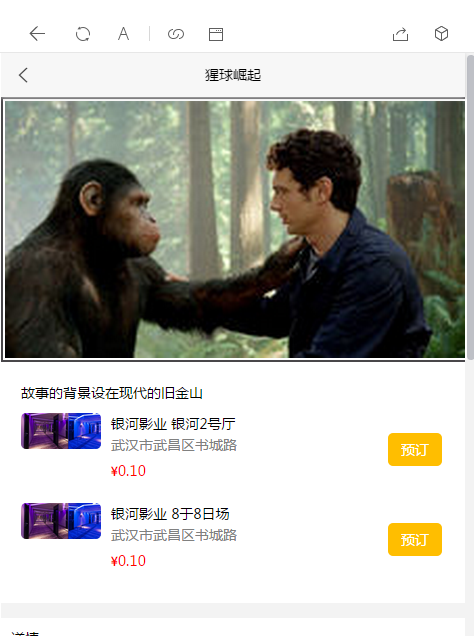The image size is (474, 636).
Task: Book 银河影业 8于8日场 with 预订 button
Action: pyautogui.click(x=415, y=539)
